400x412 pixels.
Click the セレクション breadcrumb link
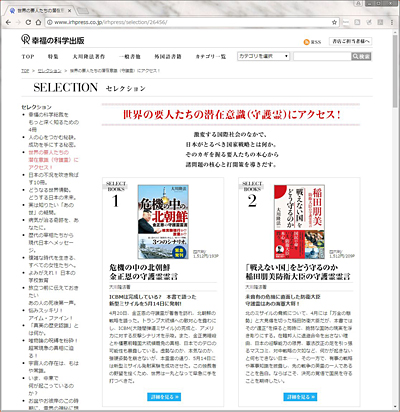tap(50, 71)
